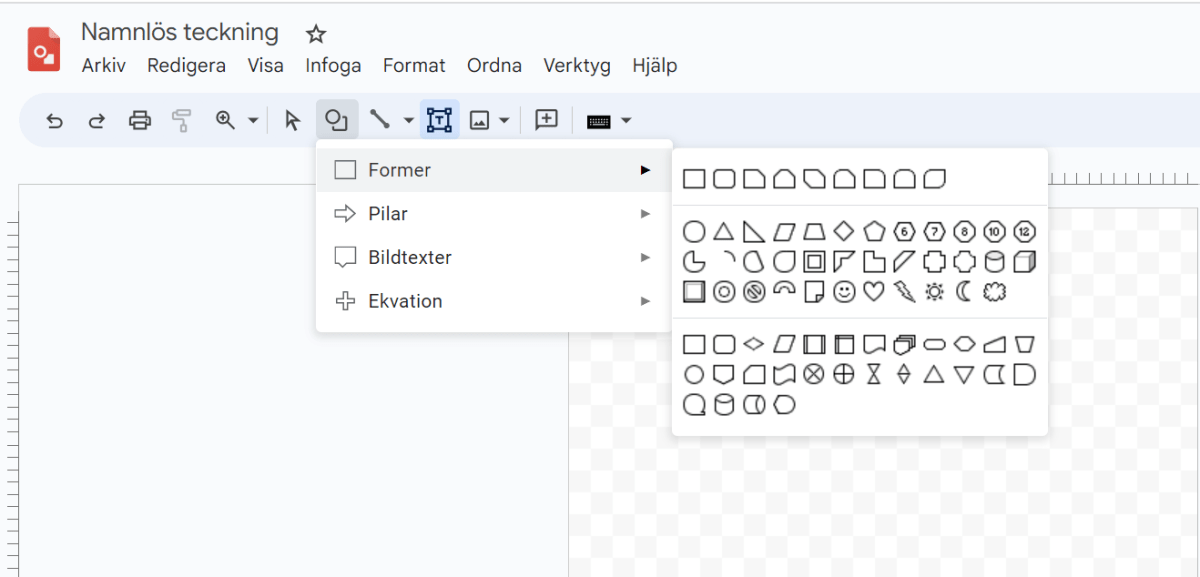This screenshot has width=1200, height=577.
Task: Choose the lightning bolt shape
Action: 904,292
